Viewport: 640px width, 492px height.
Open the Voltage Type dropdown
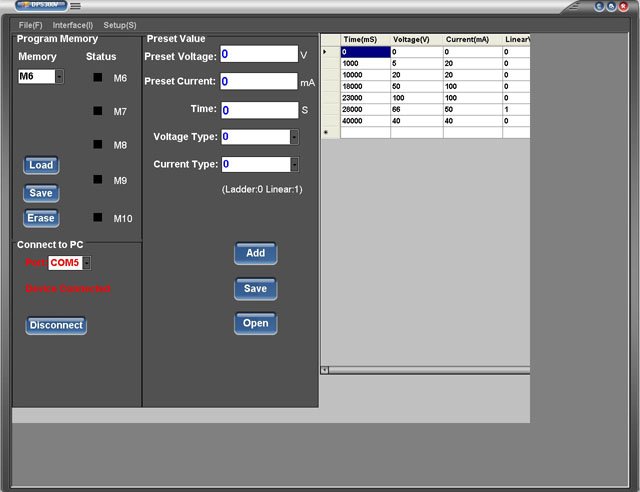pos(294,137)
